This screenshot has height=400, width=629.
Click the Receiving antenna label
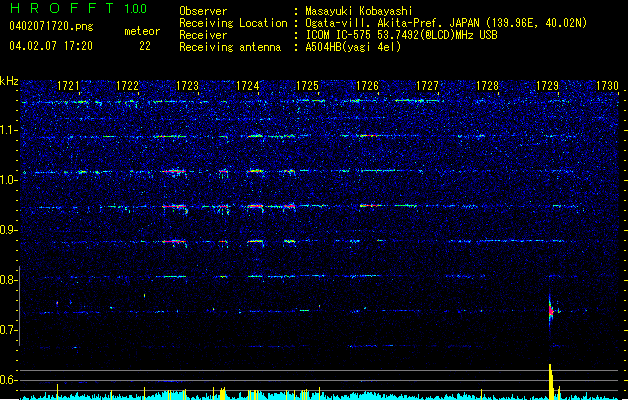coord(230,47)
